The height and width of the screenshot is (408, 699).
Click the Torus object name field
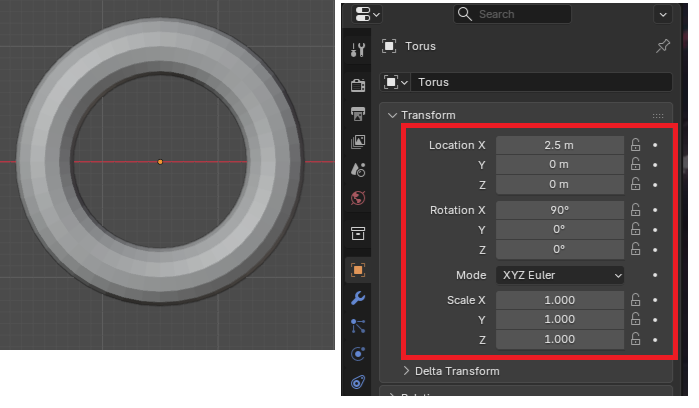point(540,82)
